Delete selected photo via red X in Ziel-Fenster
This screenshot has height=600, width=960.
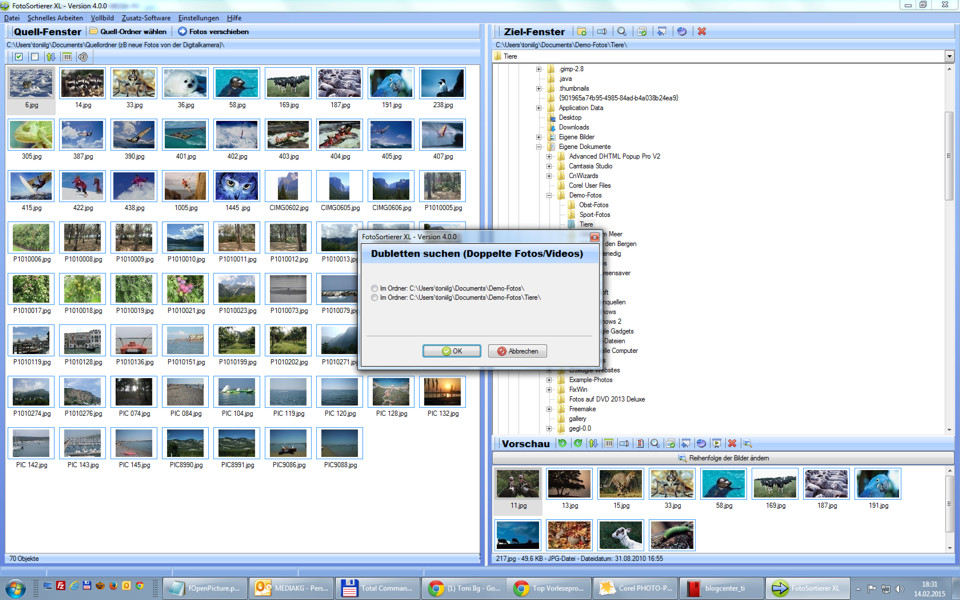(703, 31)
